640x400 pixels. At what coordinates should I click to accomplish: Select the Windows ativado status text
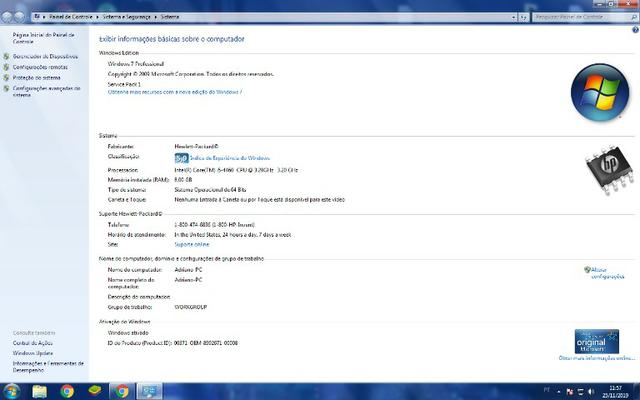tap(128, 333)
